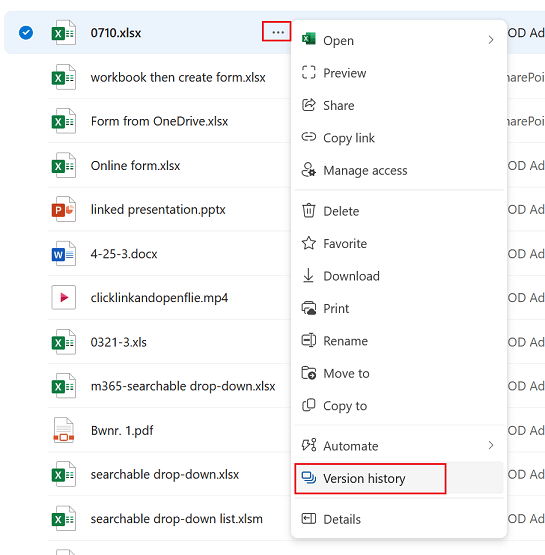Open file 0710.xlsx by its name

click(x=116, y=33)
